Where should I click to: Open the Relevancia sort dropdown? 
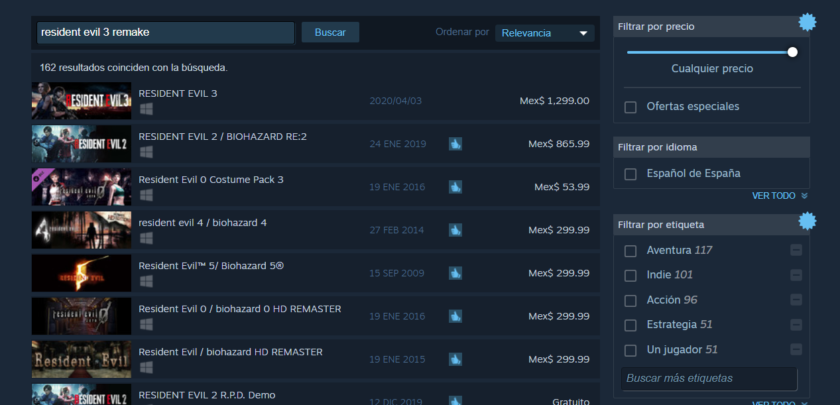coord(544,33)
